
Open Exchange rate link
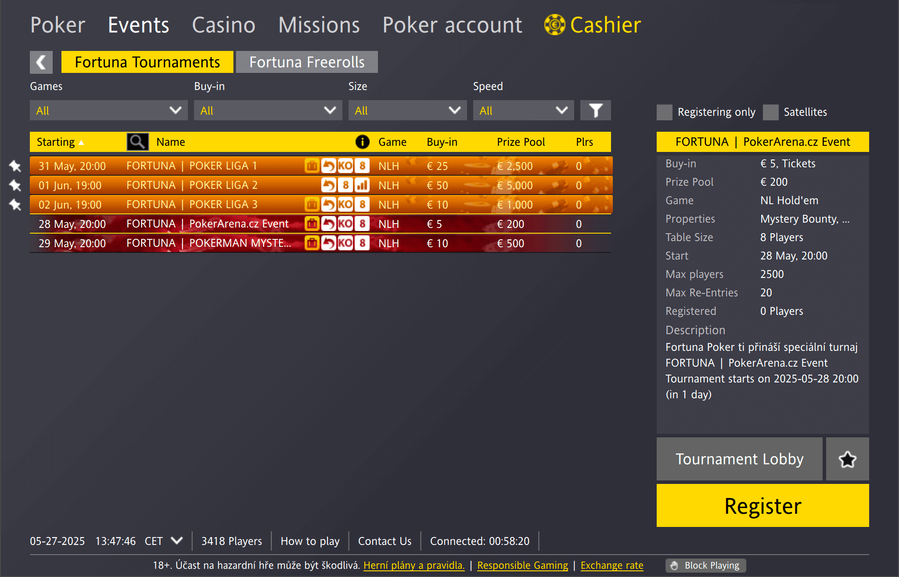click(612, 566)
